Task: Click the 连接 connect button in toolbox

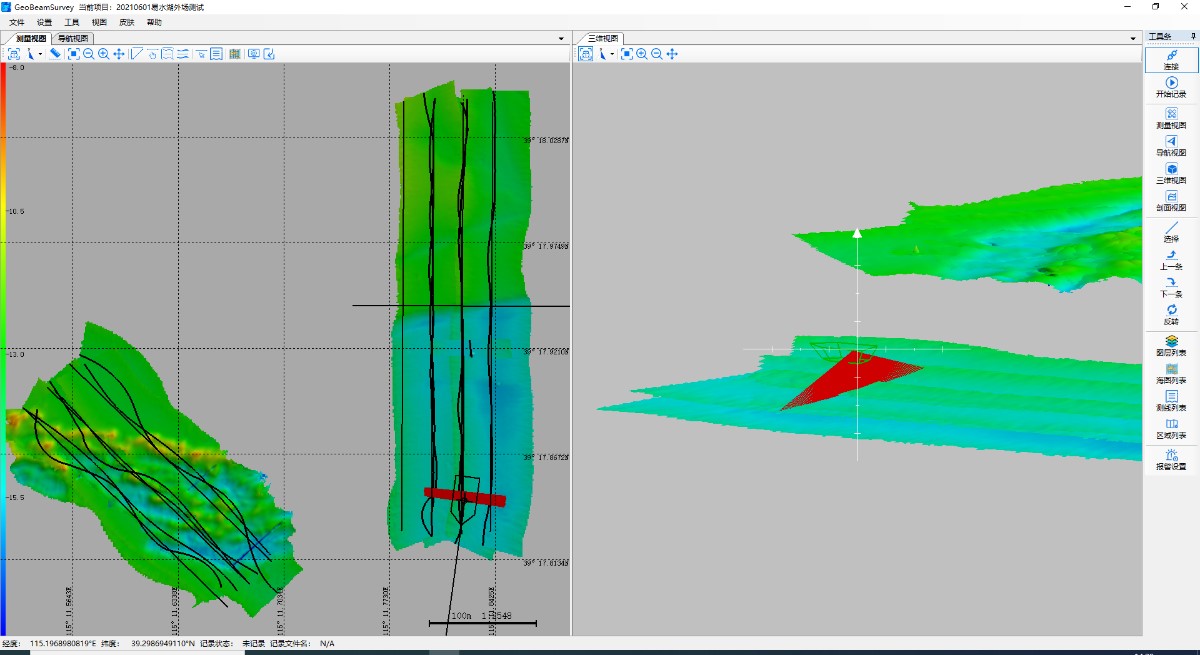Action: (x=1171, y=59)
